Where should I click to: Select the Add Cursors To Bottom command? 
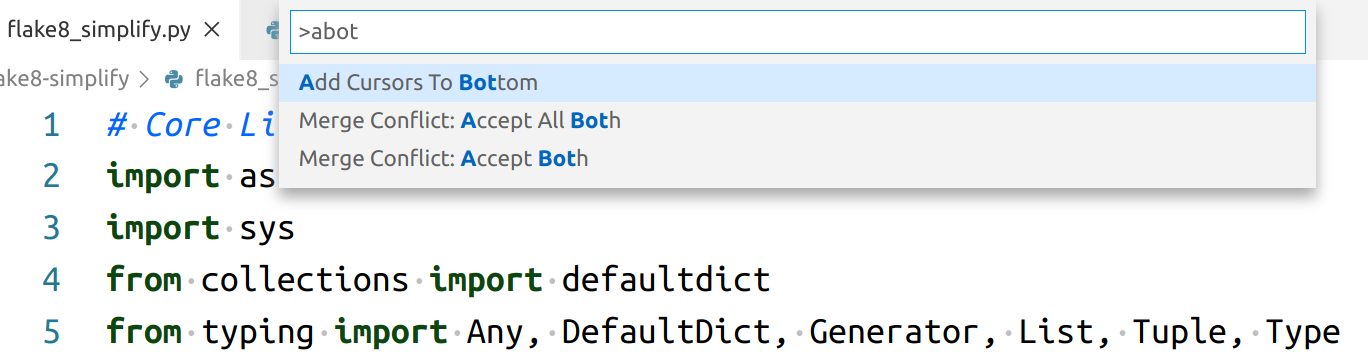[797, 83]
